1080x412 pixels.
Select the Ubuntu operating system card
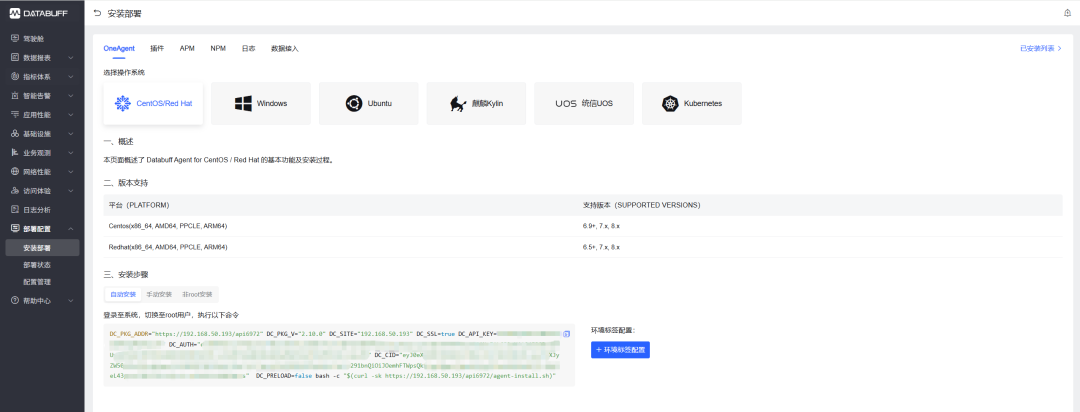point(368,103)
